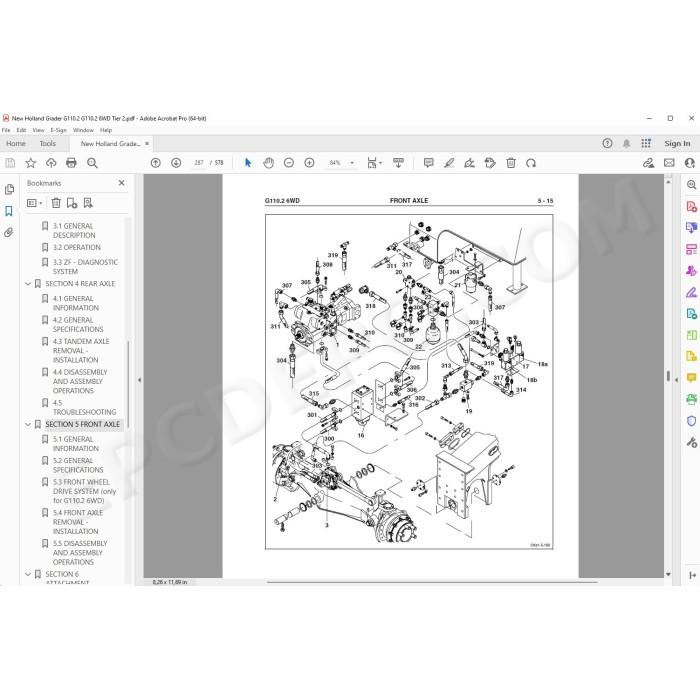Rotate page with the rotate icon
The image size is (700, 700).
531,163
